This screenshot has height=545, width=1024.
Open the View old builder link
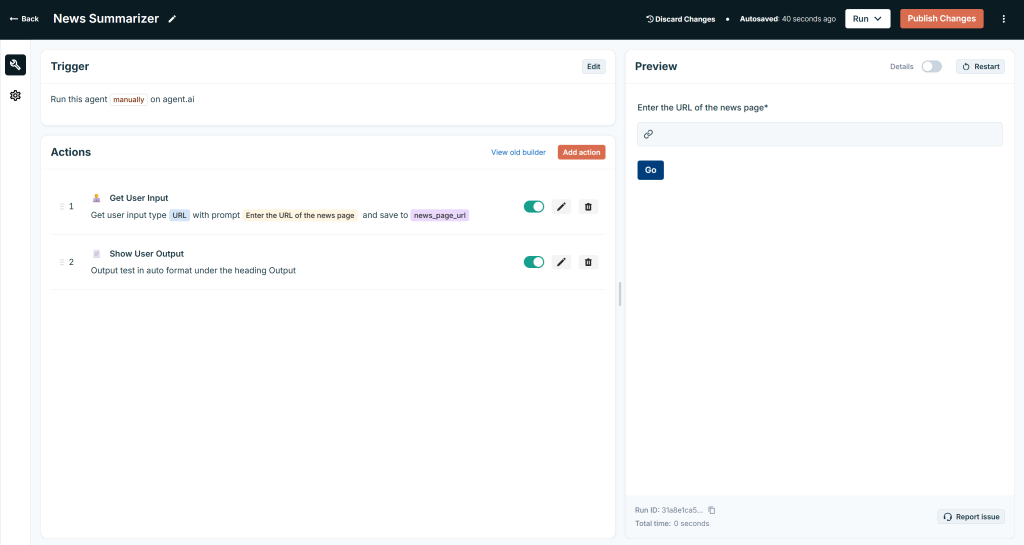518,152
